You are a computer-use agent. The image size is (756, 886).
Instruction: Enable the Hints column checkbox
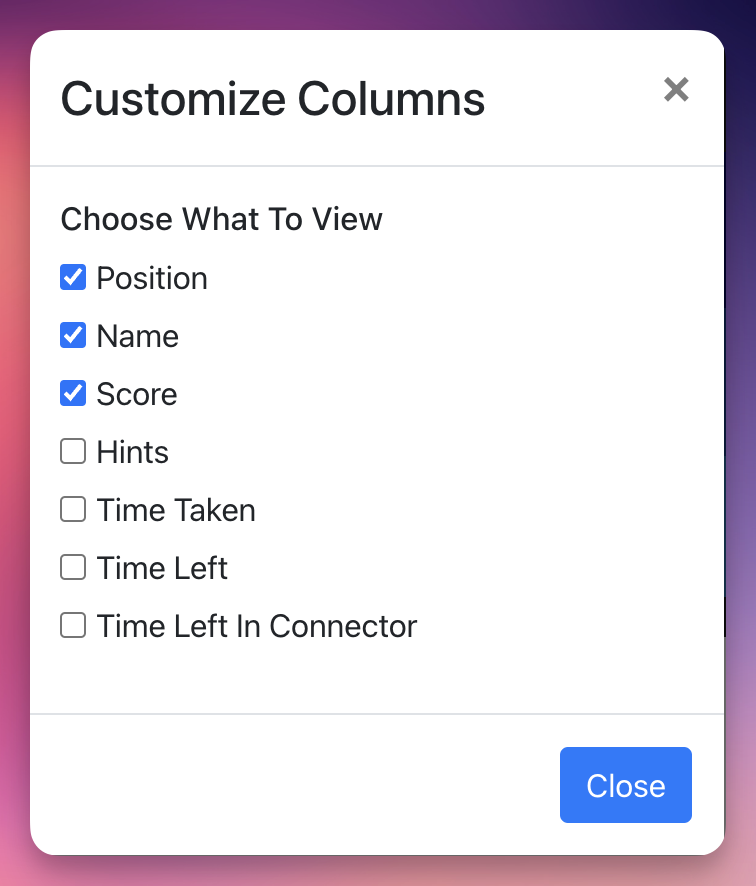(73, 452)
